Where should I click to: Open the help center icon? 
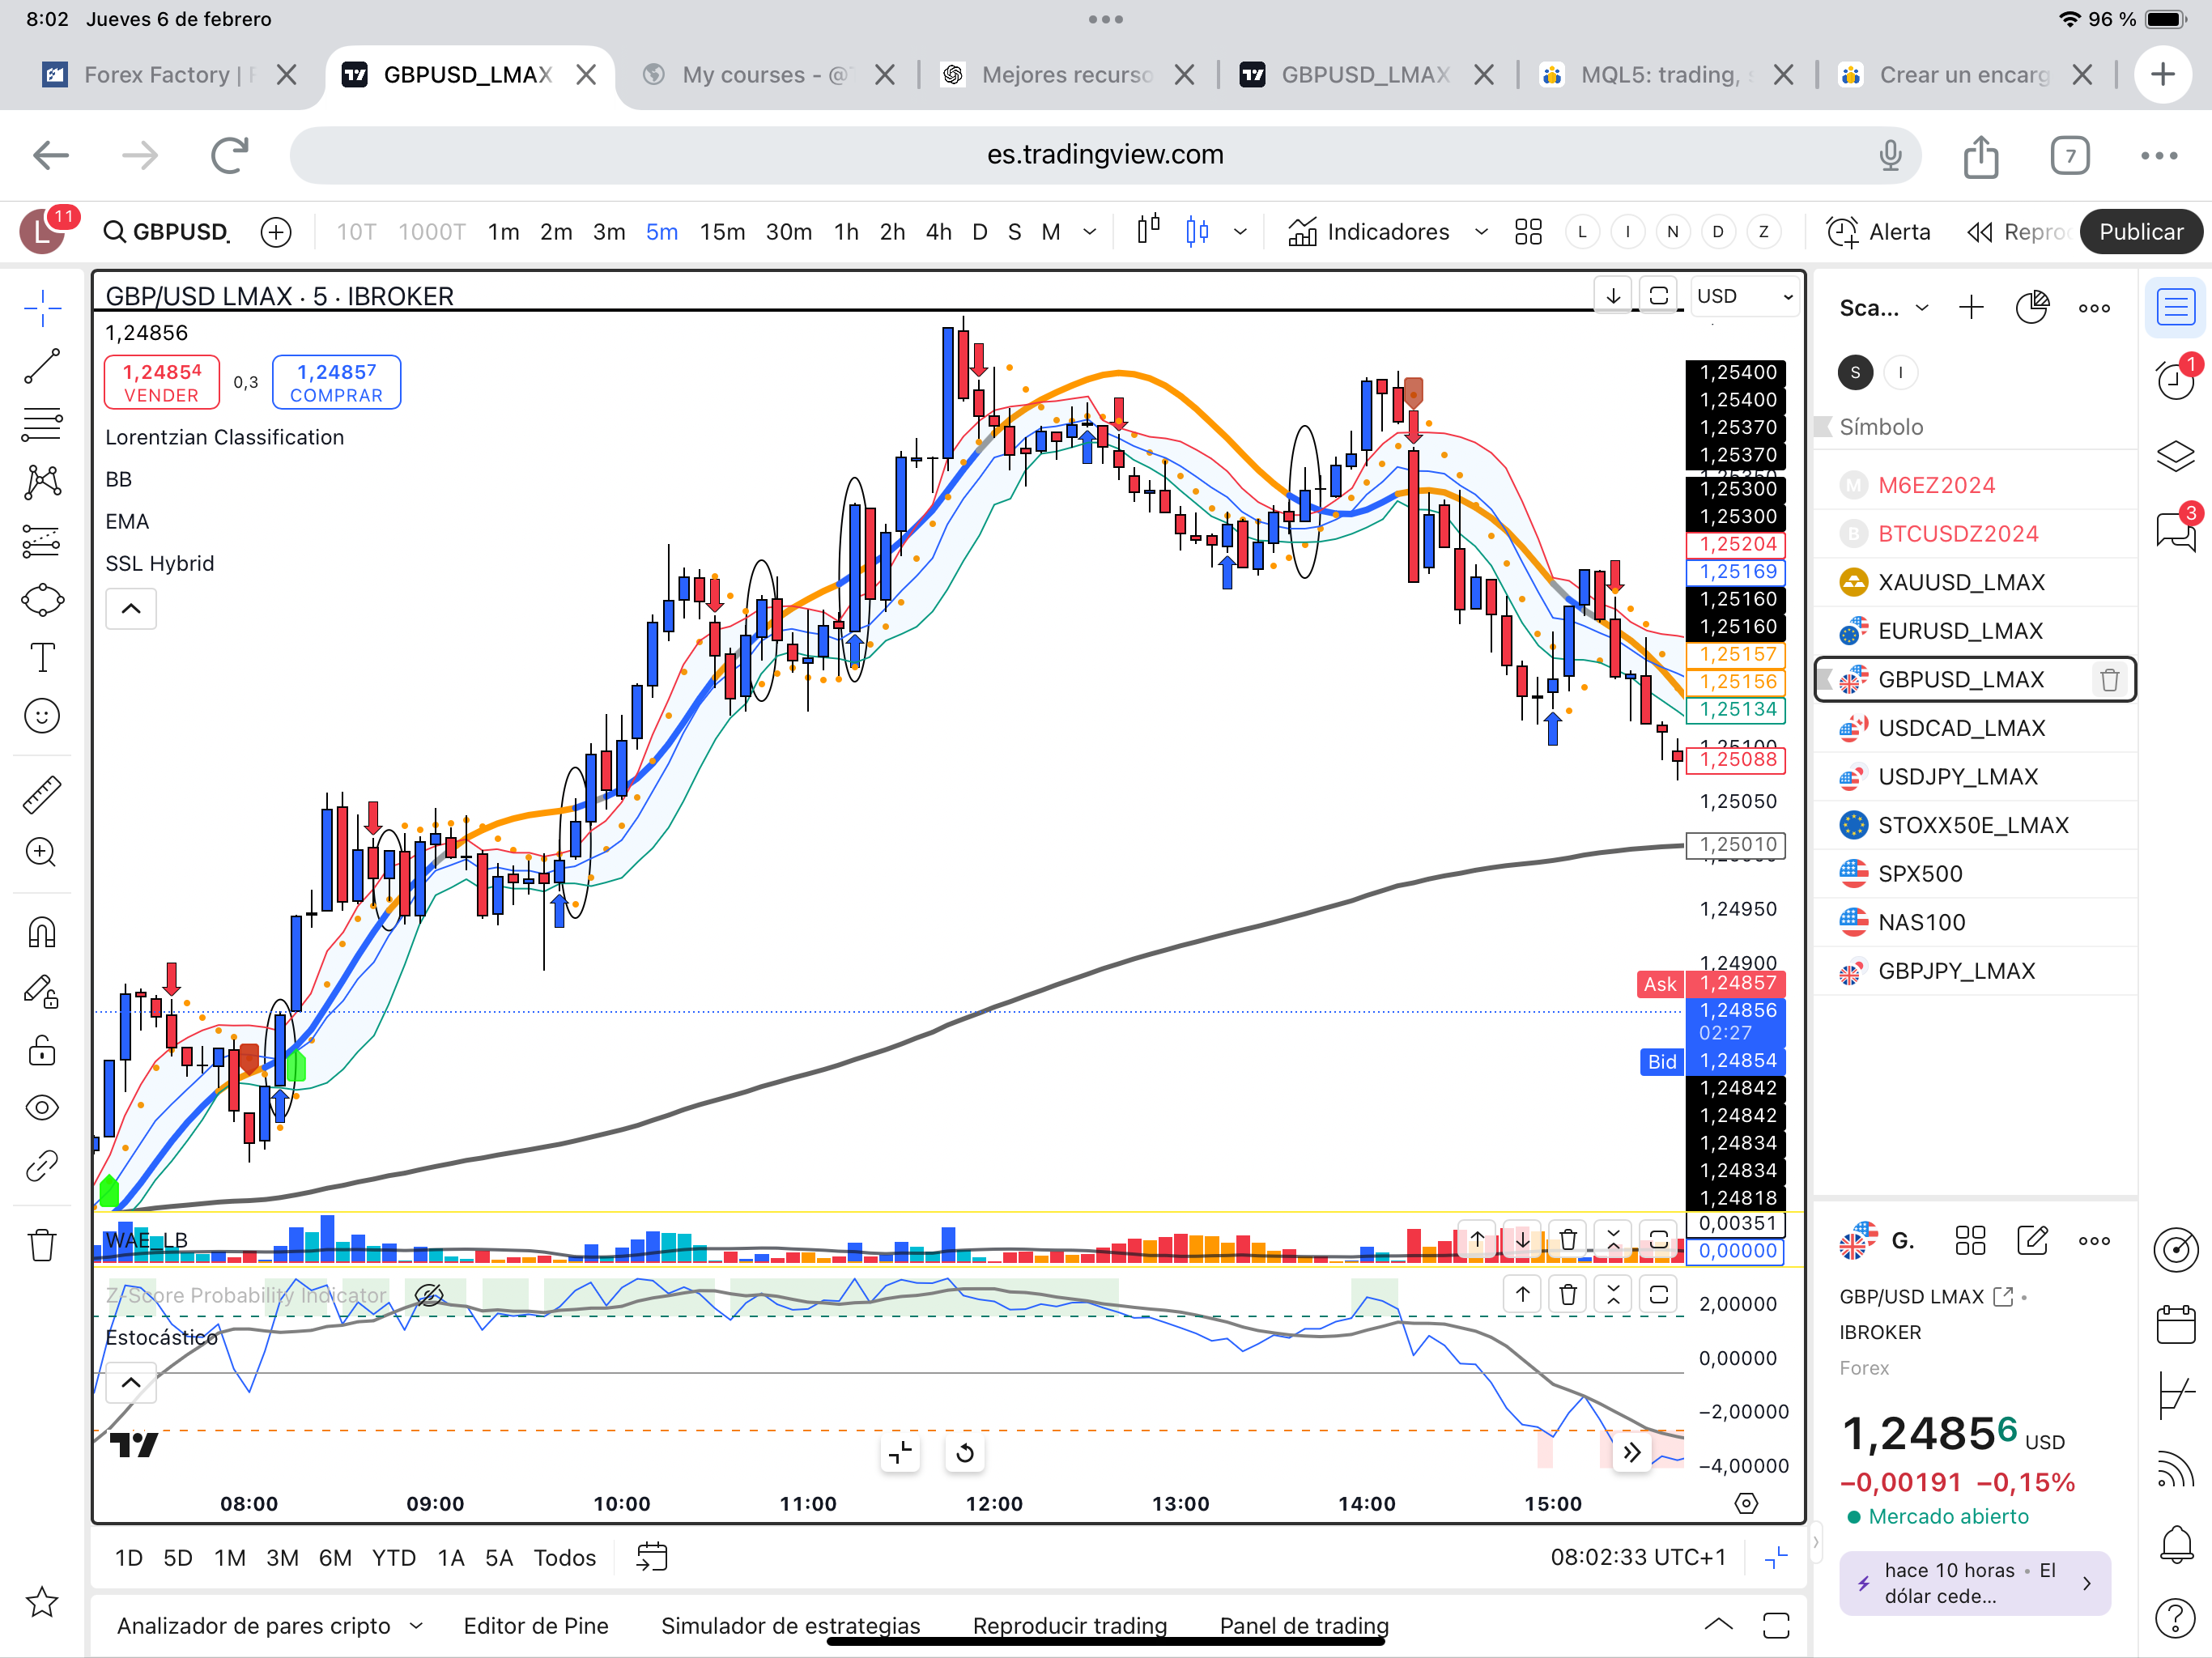tap(2175, 1617)
